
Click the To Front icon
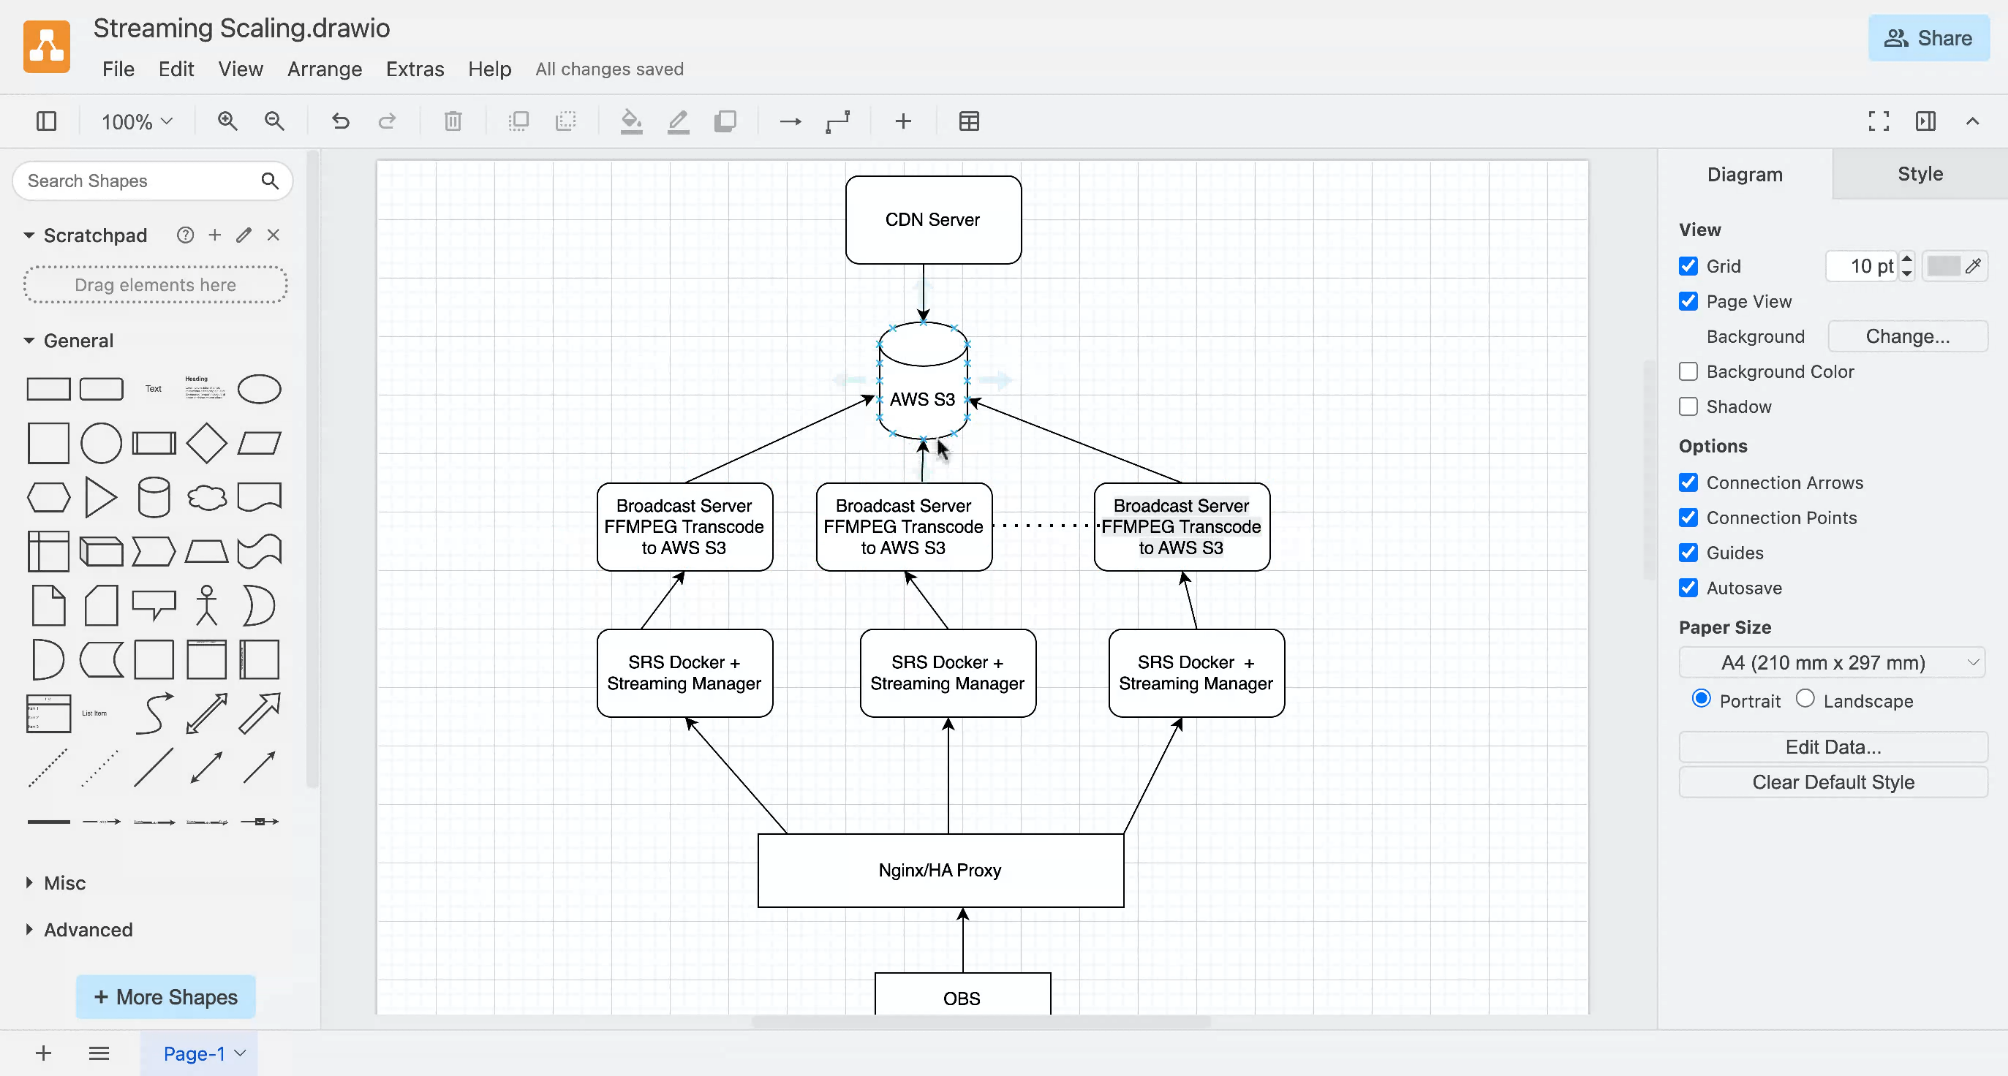[x=519, y=121]
